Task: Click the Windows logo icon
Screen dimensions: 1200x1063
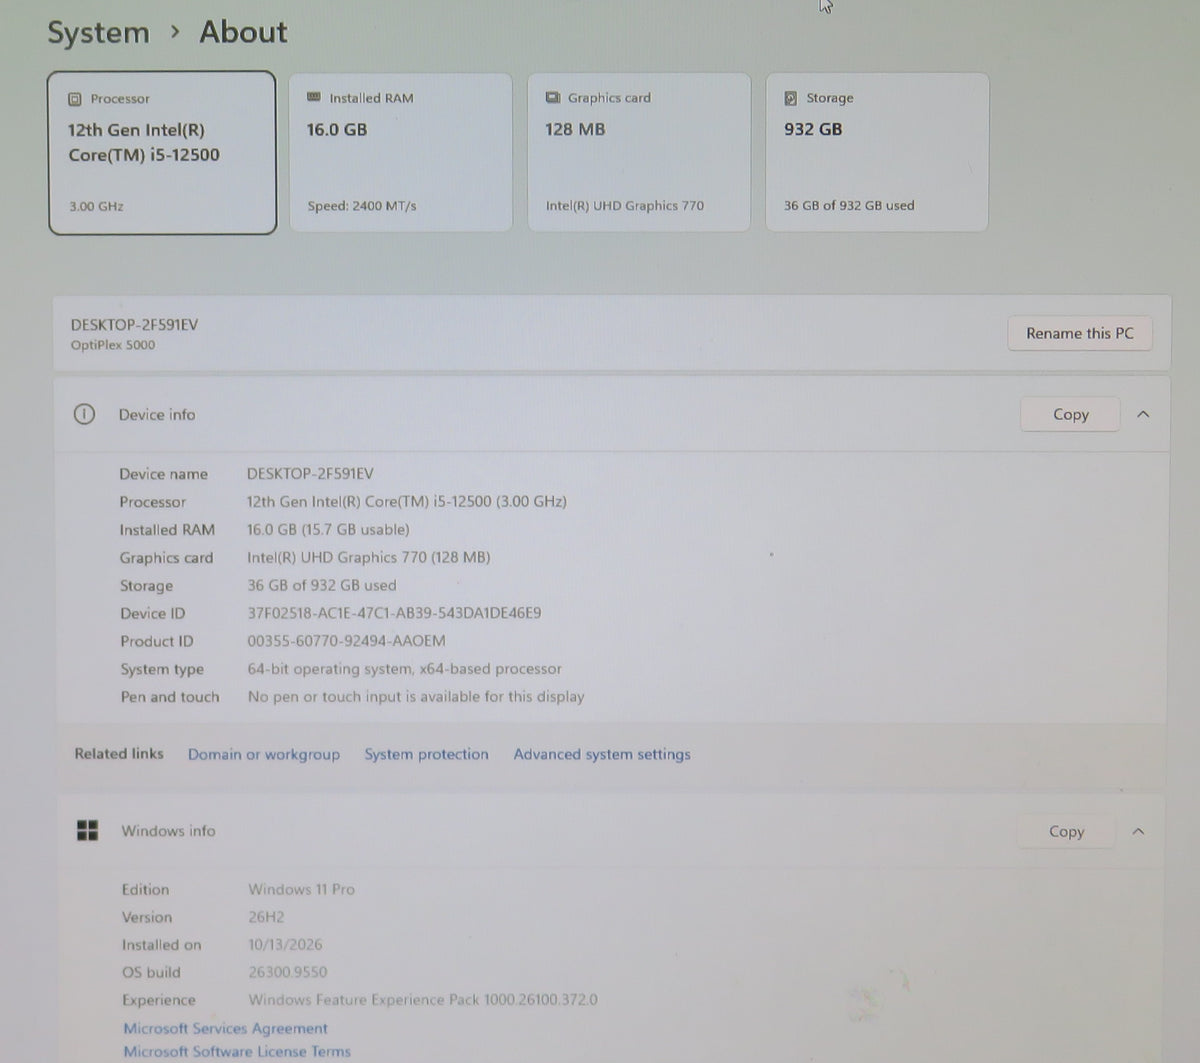Action: click(88, 830)
